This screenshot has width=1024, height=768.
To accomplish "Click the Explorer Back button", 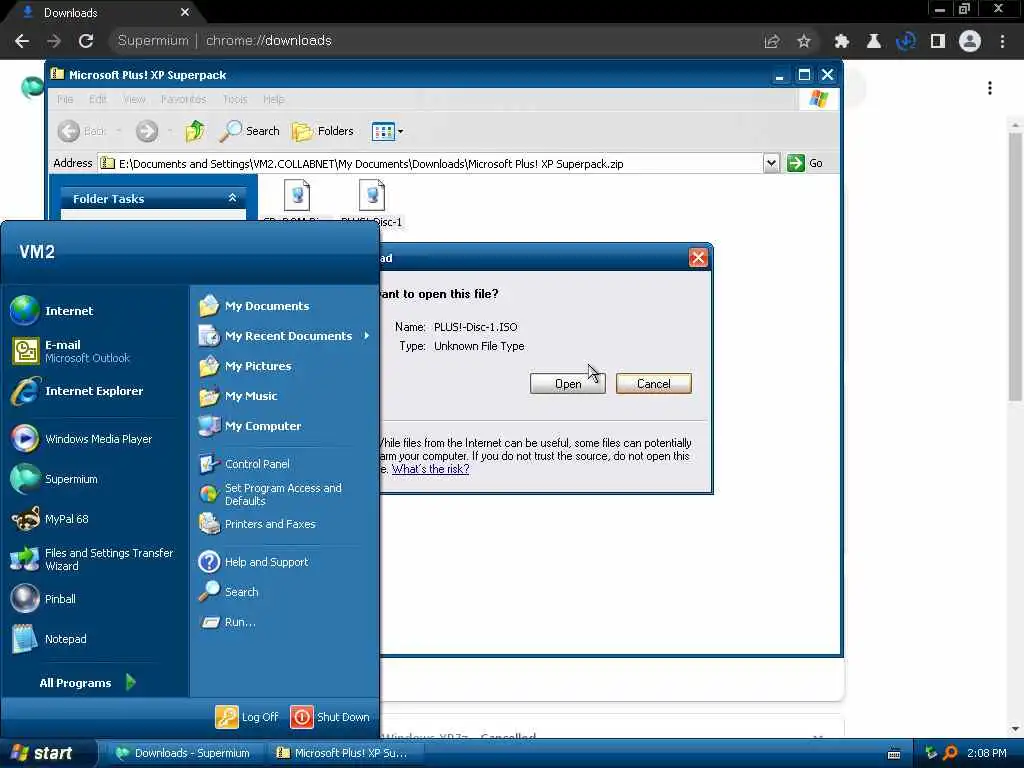I will (81, 131).
